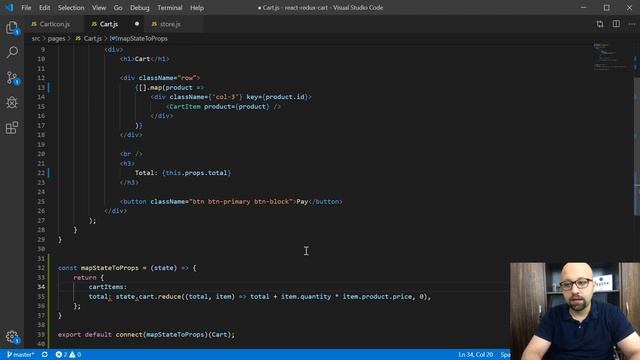Click the master branch indicator
Viewport: 640px width, 360px height.
[x=20, y=354]
